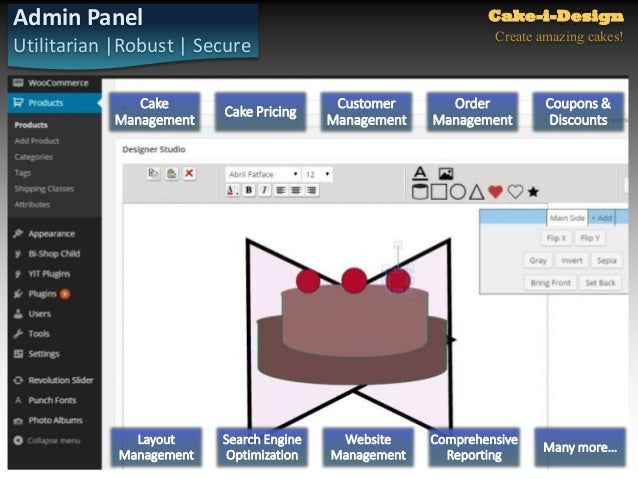Open Tags in the sidebar
Image resolution: width=638 pixels, height=479 pixels.
click(23, 173)
